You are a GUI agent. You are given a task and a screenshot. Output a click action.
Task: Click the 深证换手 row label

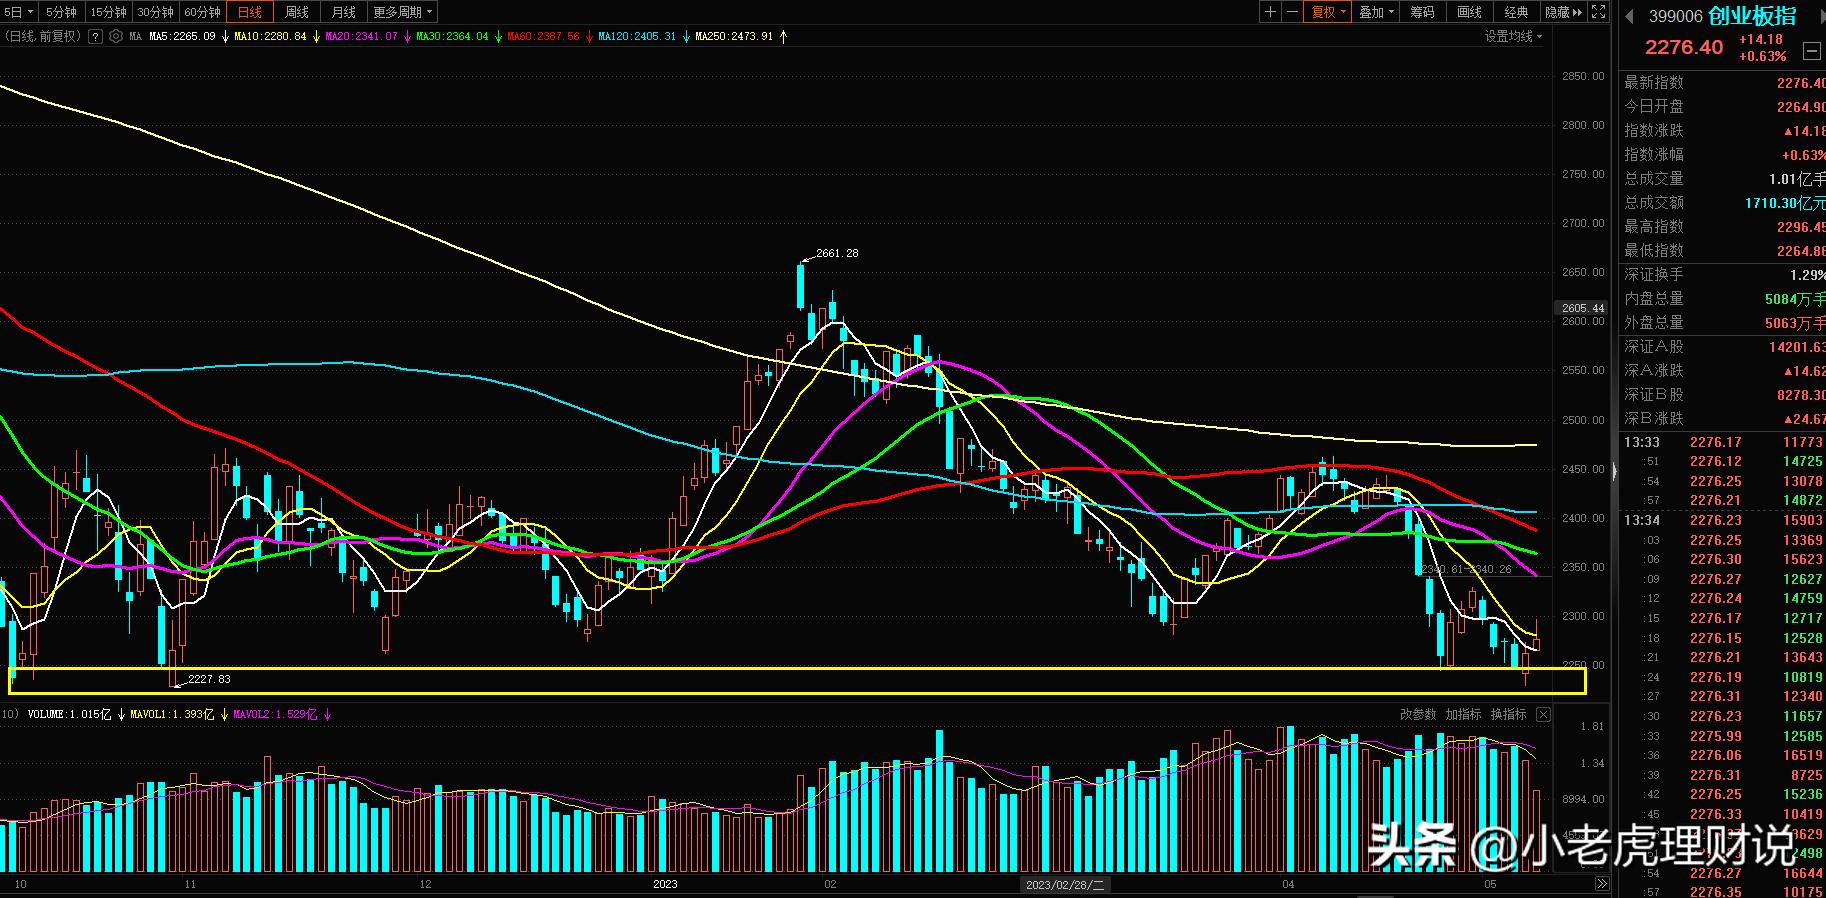point(1654,274)
